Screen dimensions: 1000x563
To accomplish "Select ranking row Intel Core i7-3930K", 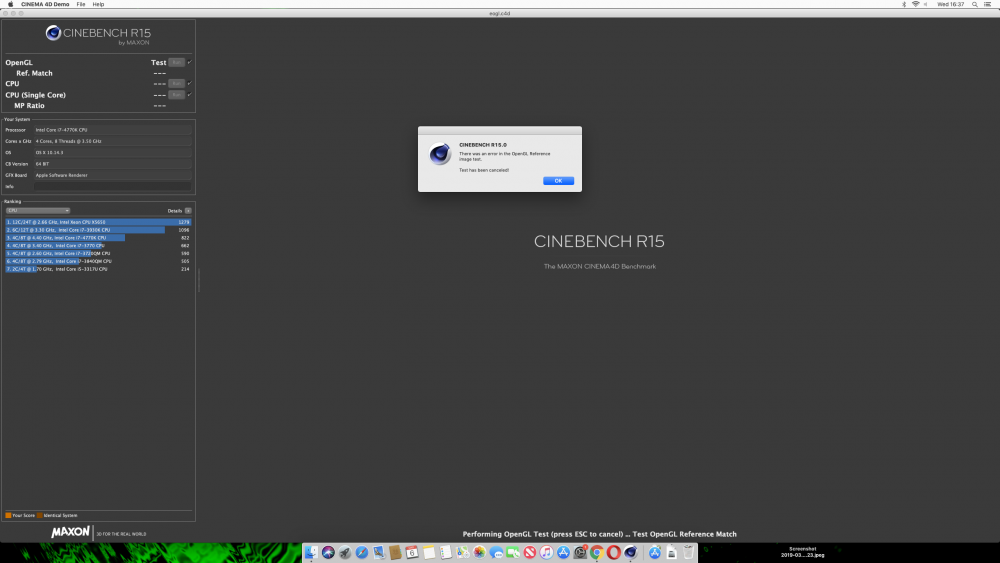I will (x=98, y=230).
